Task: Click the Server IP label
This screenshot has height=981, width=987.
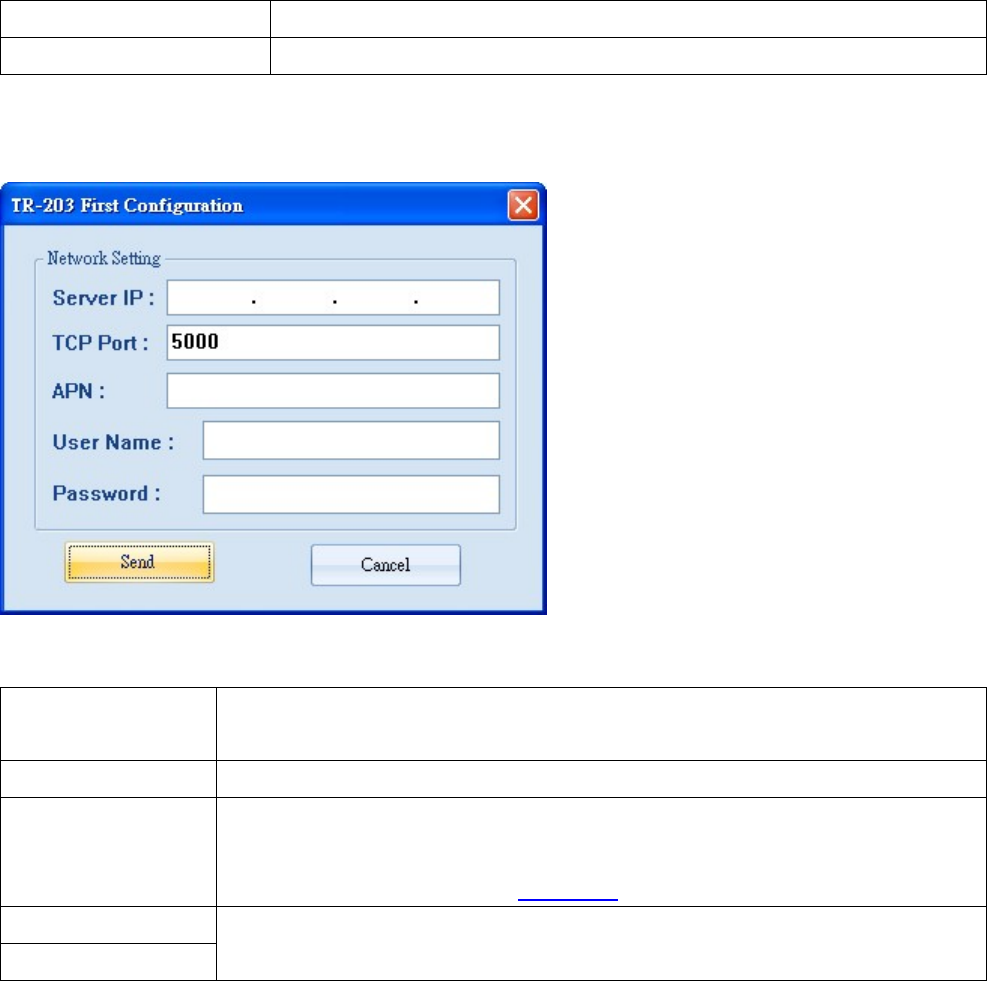Action: pos(103,298)
